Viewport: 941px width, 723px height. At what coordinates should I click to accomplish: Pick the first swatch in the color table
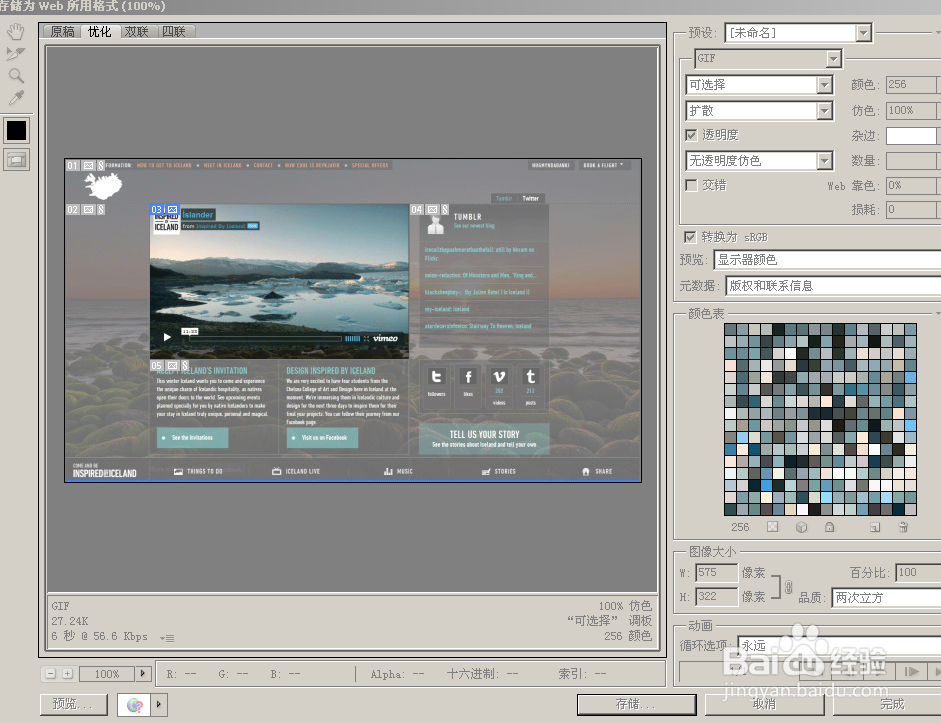pyautogui.click(x=730, y=329)
